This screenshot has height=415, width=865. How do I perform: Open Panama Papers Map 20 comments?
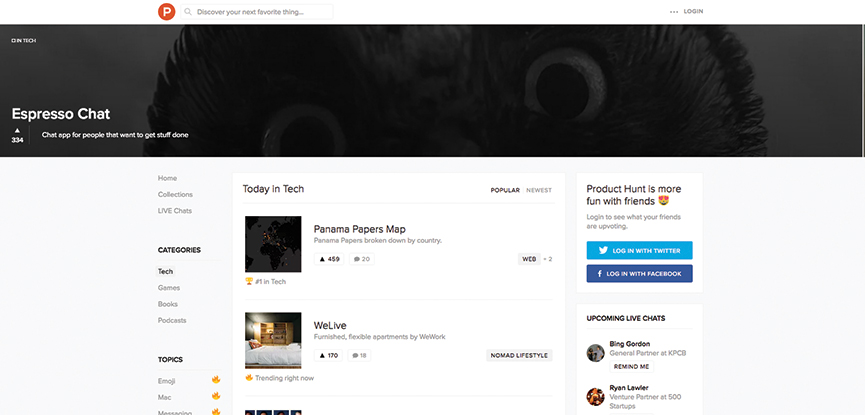coord(362,259)
